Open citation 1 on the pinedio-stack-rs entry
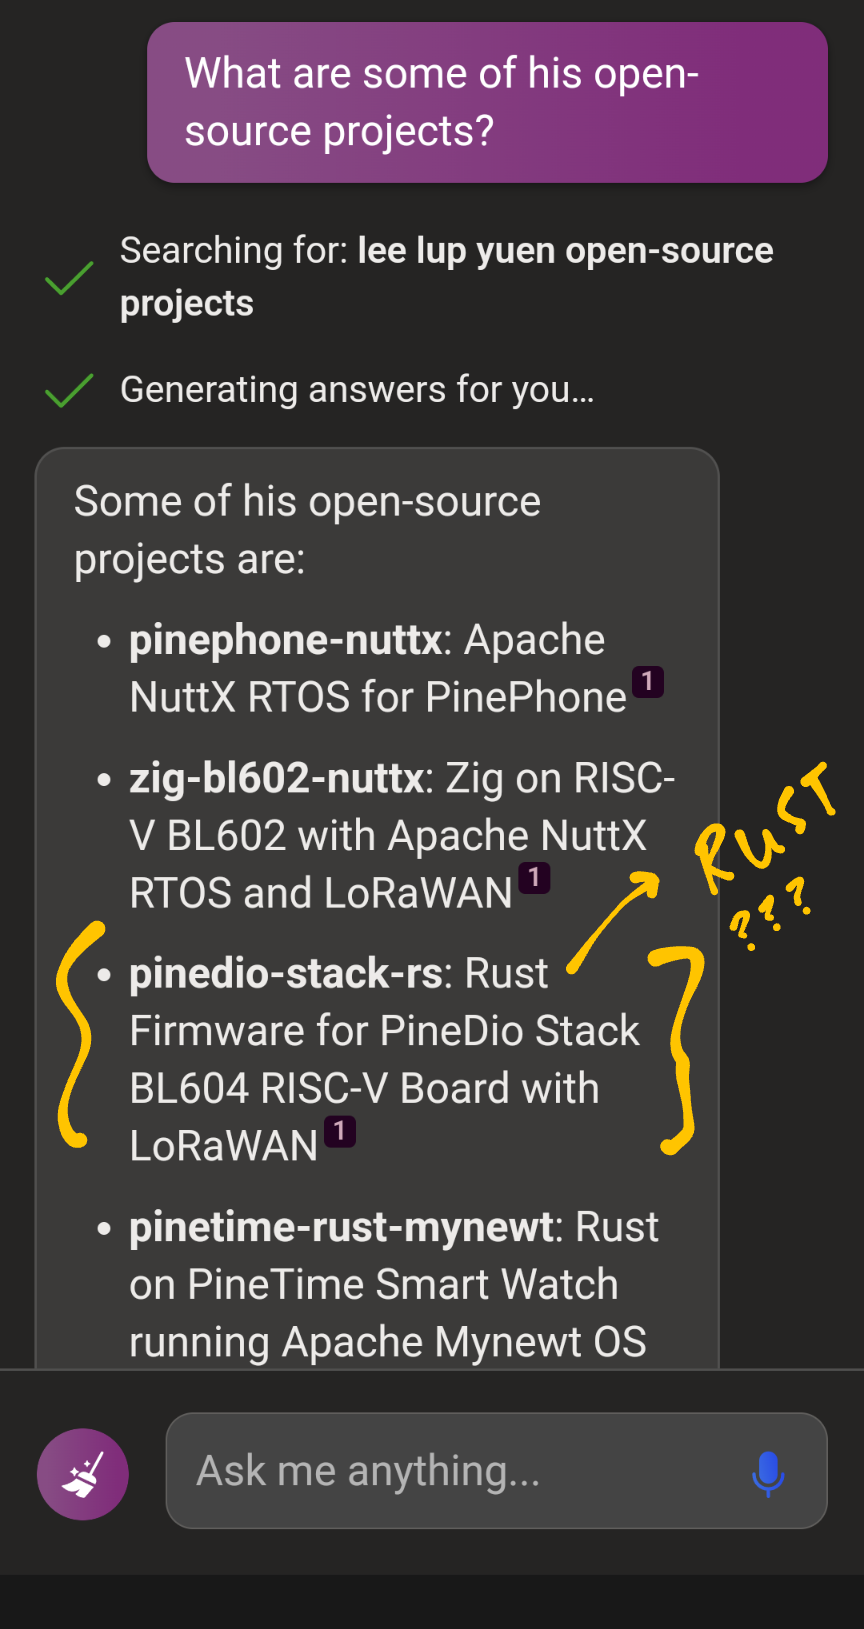The height and width of the screenshot is (1629, 864). (x=340, y=1131)
